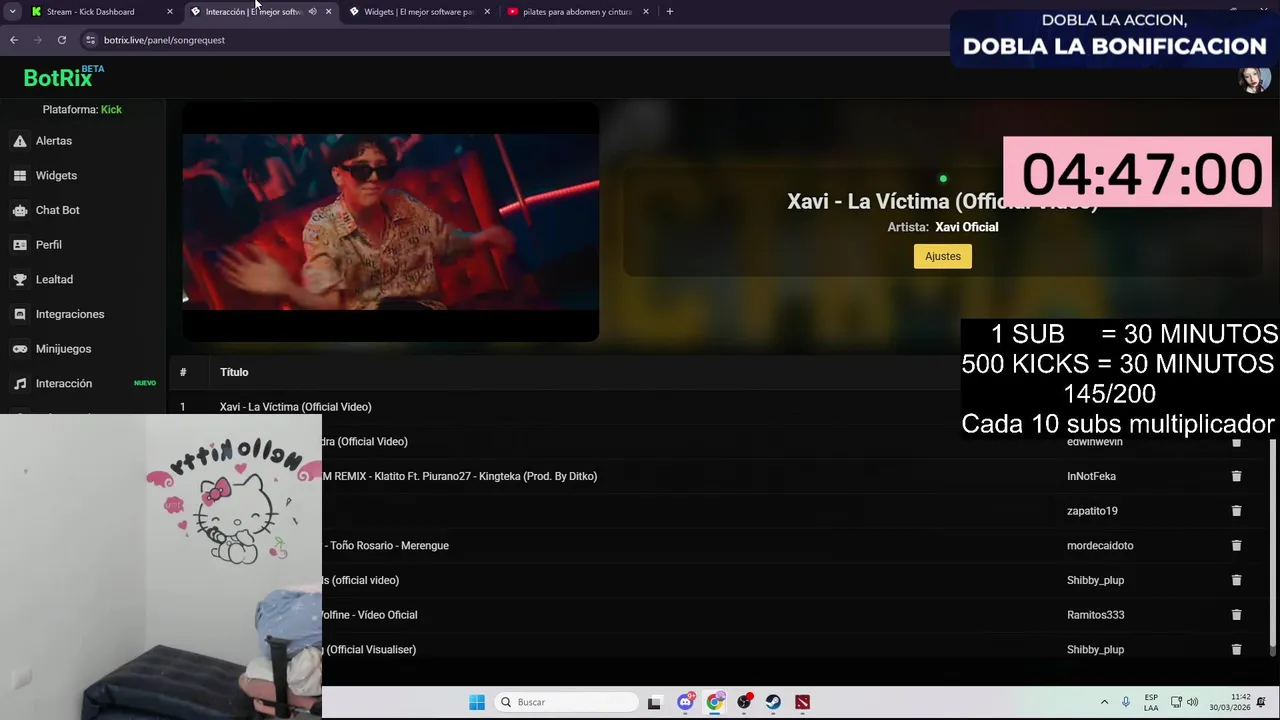Screen dimensions: 1280x720
Task: Open Integraciones in the sidebar
Action: pyautogui.click(x=70, y=314)
